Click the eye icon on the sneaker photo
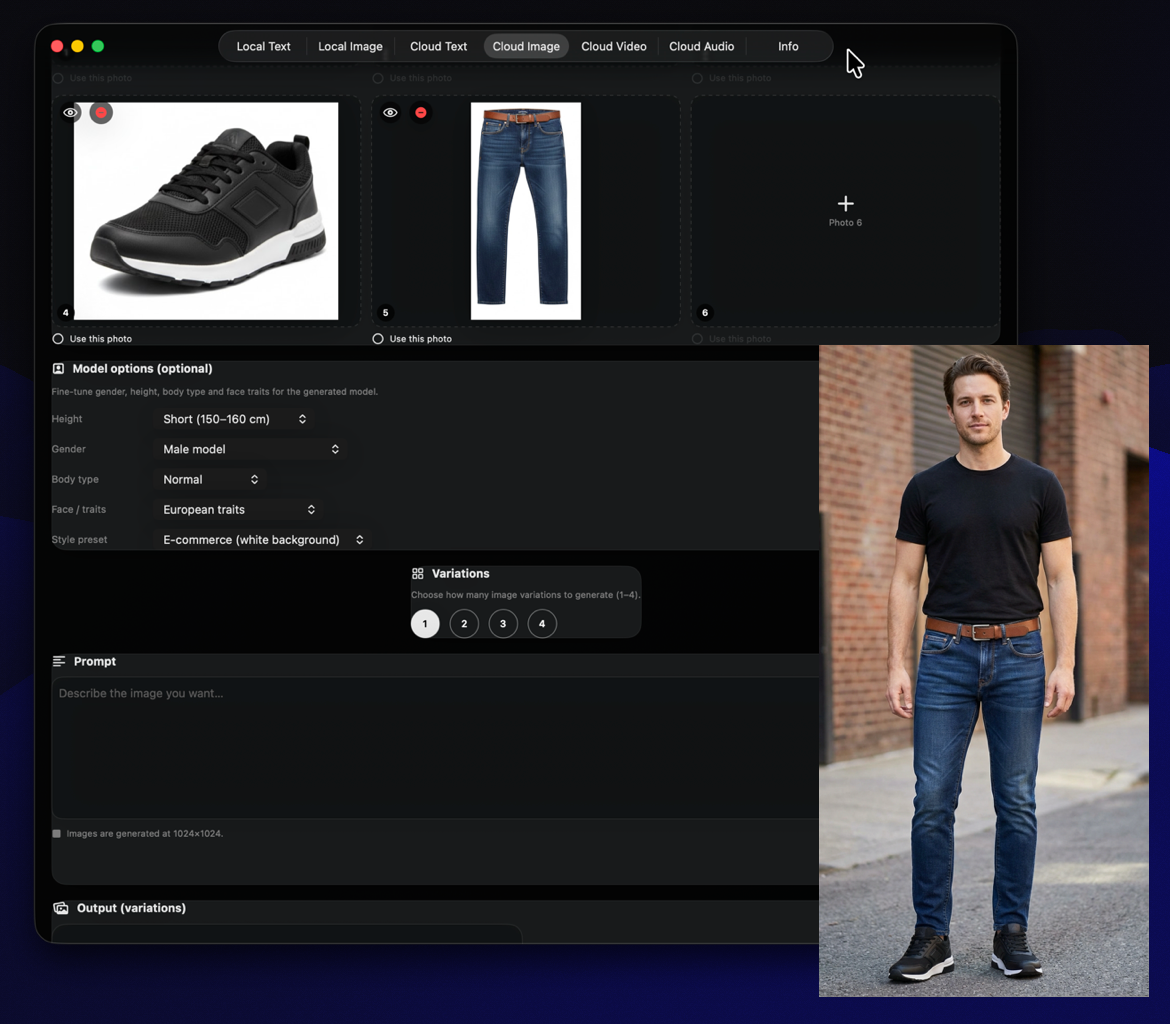The image size is (1170, 1024). point(70,113)
